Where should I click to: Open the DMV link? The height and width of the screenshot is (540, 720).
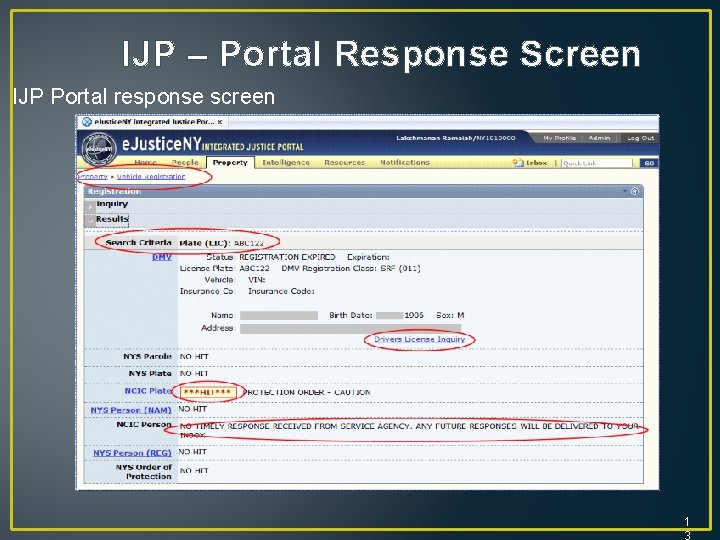(162, 257)
